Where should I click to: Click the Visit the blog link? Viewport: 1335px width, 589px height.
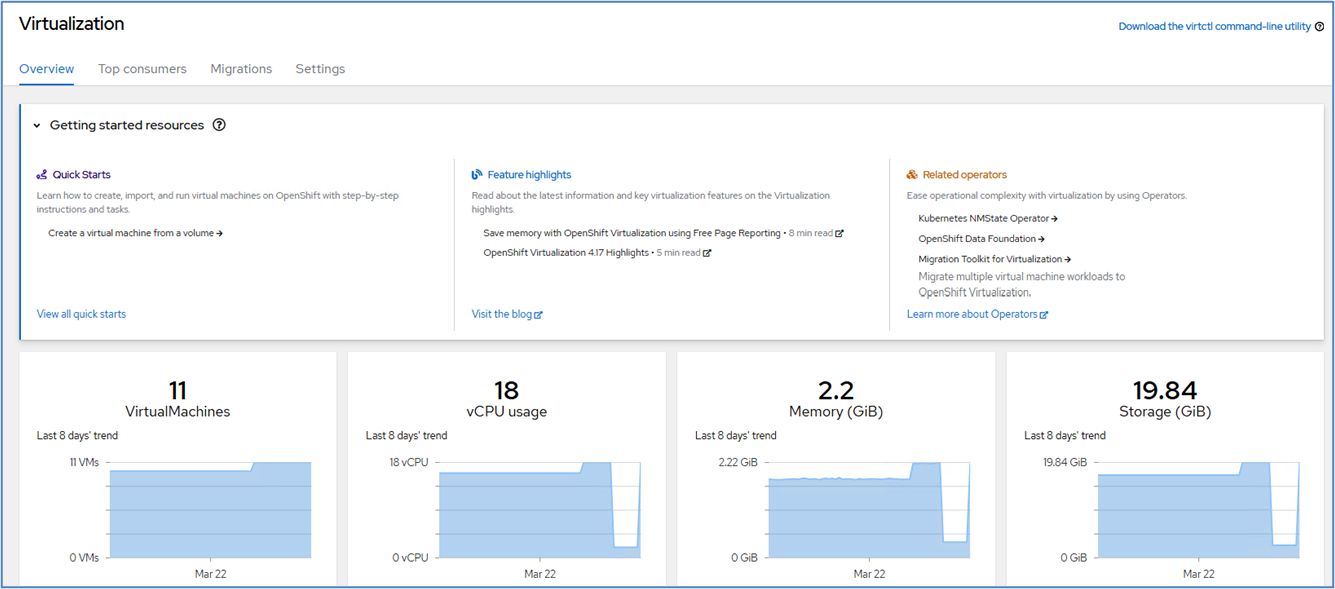click(x=502, y=314)
